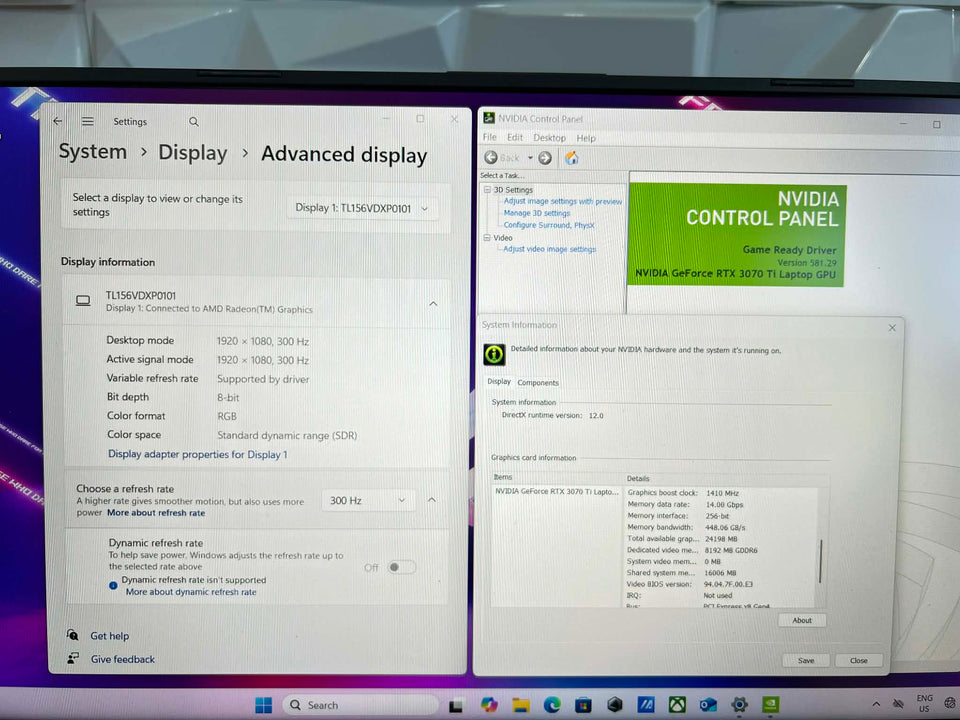Click the Settings search magnifier icon

coord(194,122)
